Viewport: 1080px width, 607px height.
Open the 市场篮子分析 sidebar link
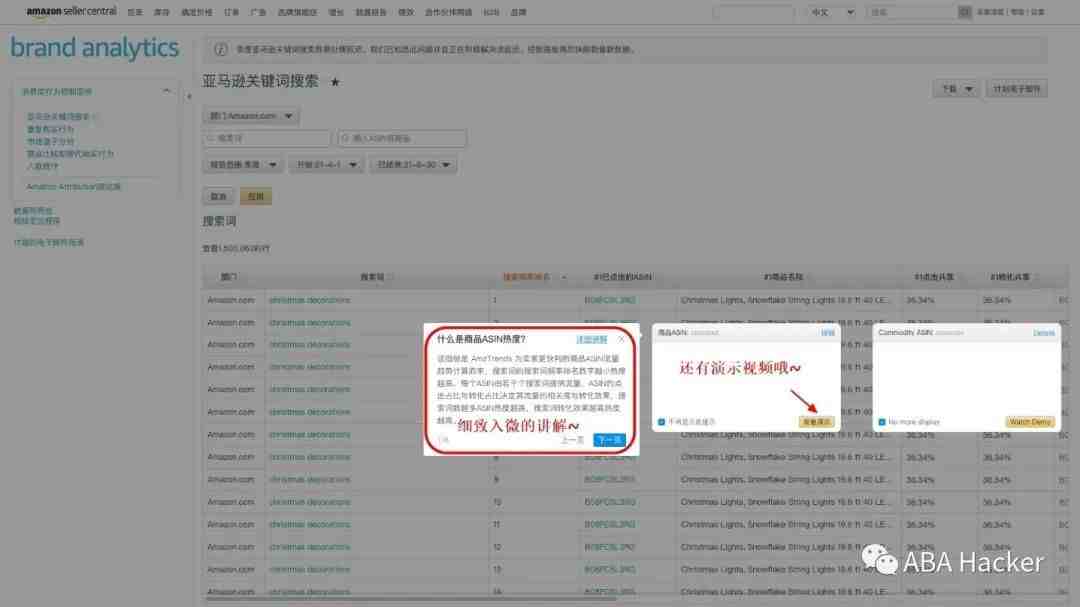[x=50, y=141]
